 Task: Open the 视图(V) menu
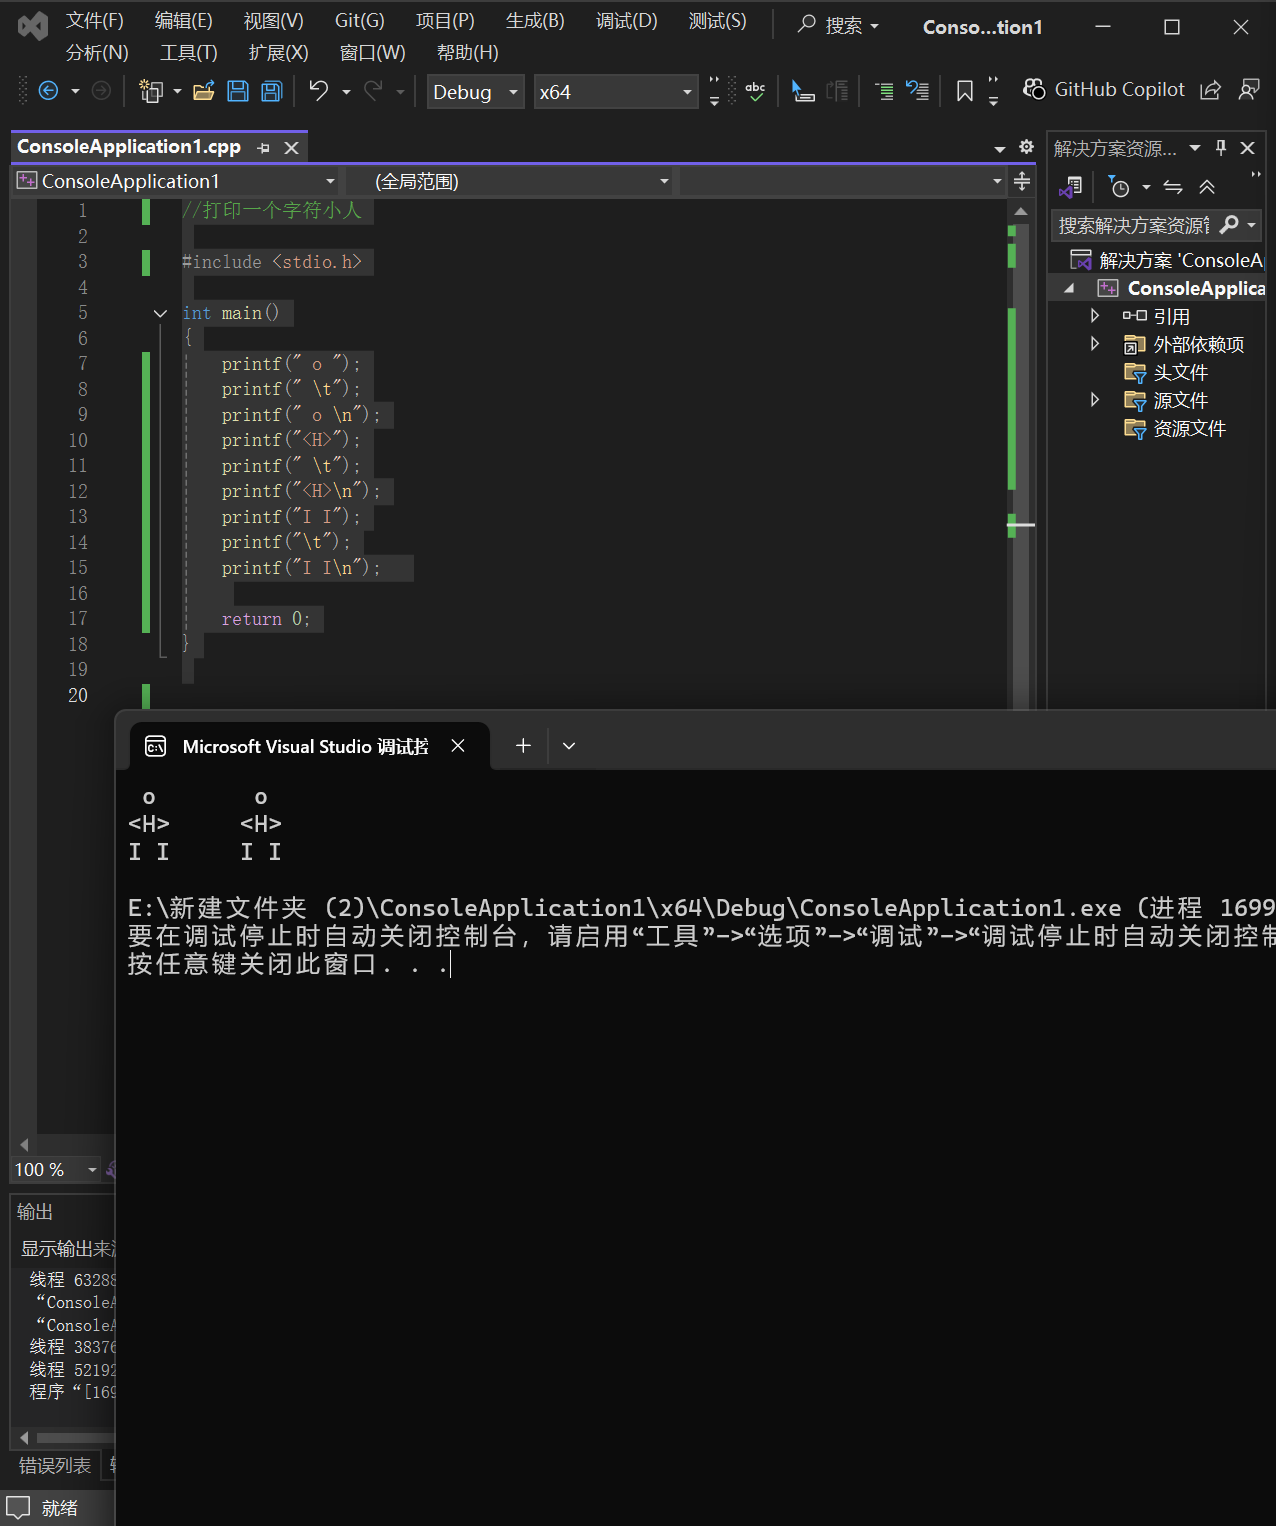coord(274,21)
